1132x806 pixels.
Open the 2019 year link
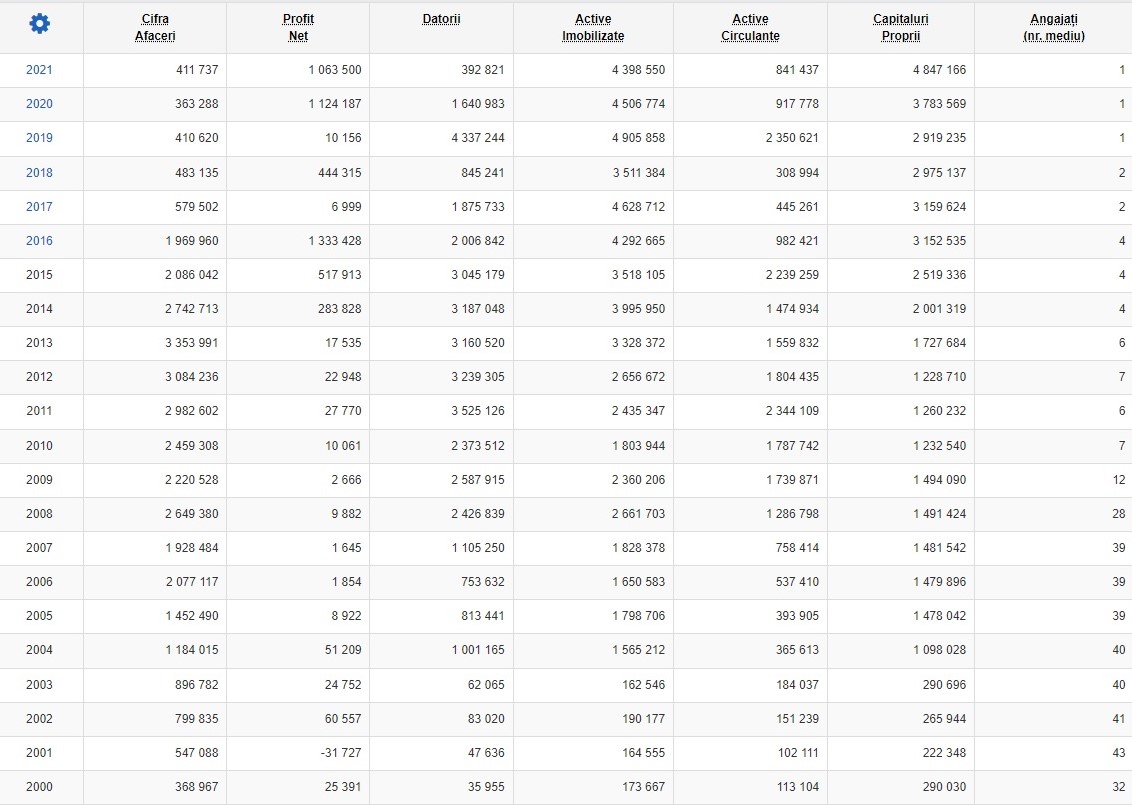tap(39, 138)
